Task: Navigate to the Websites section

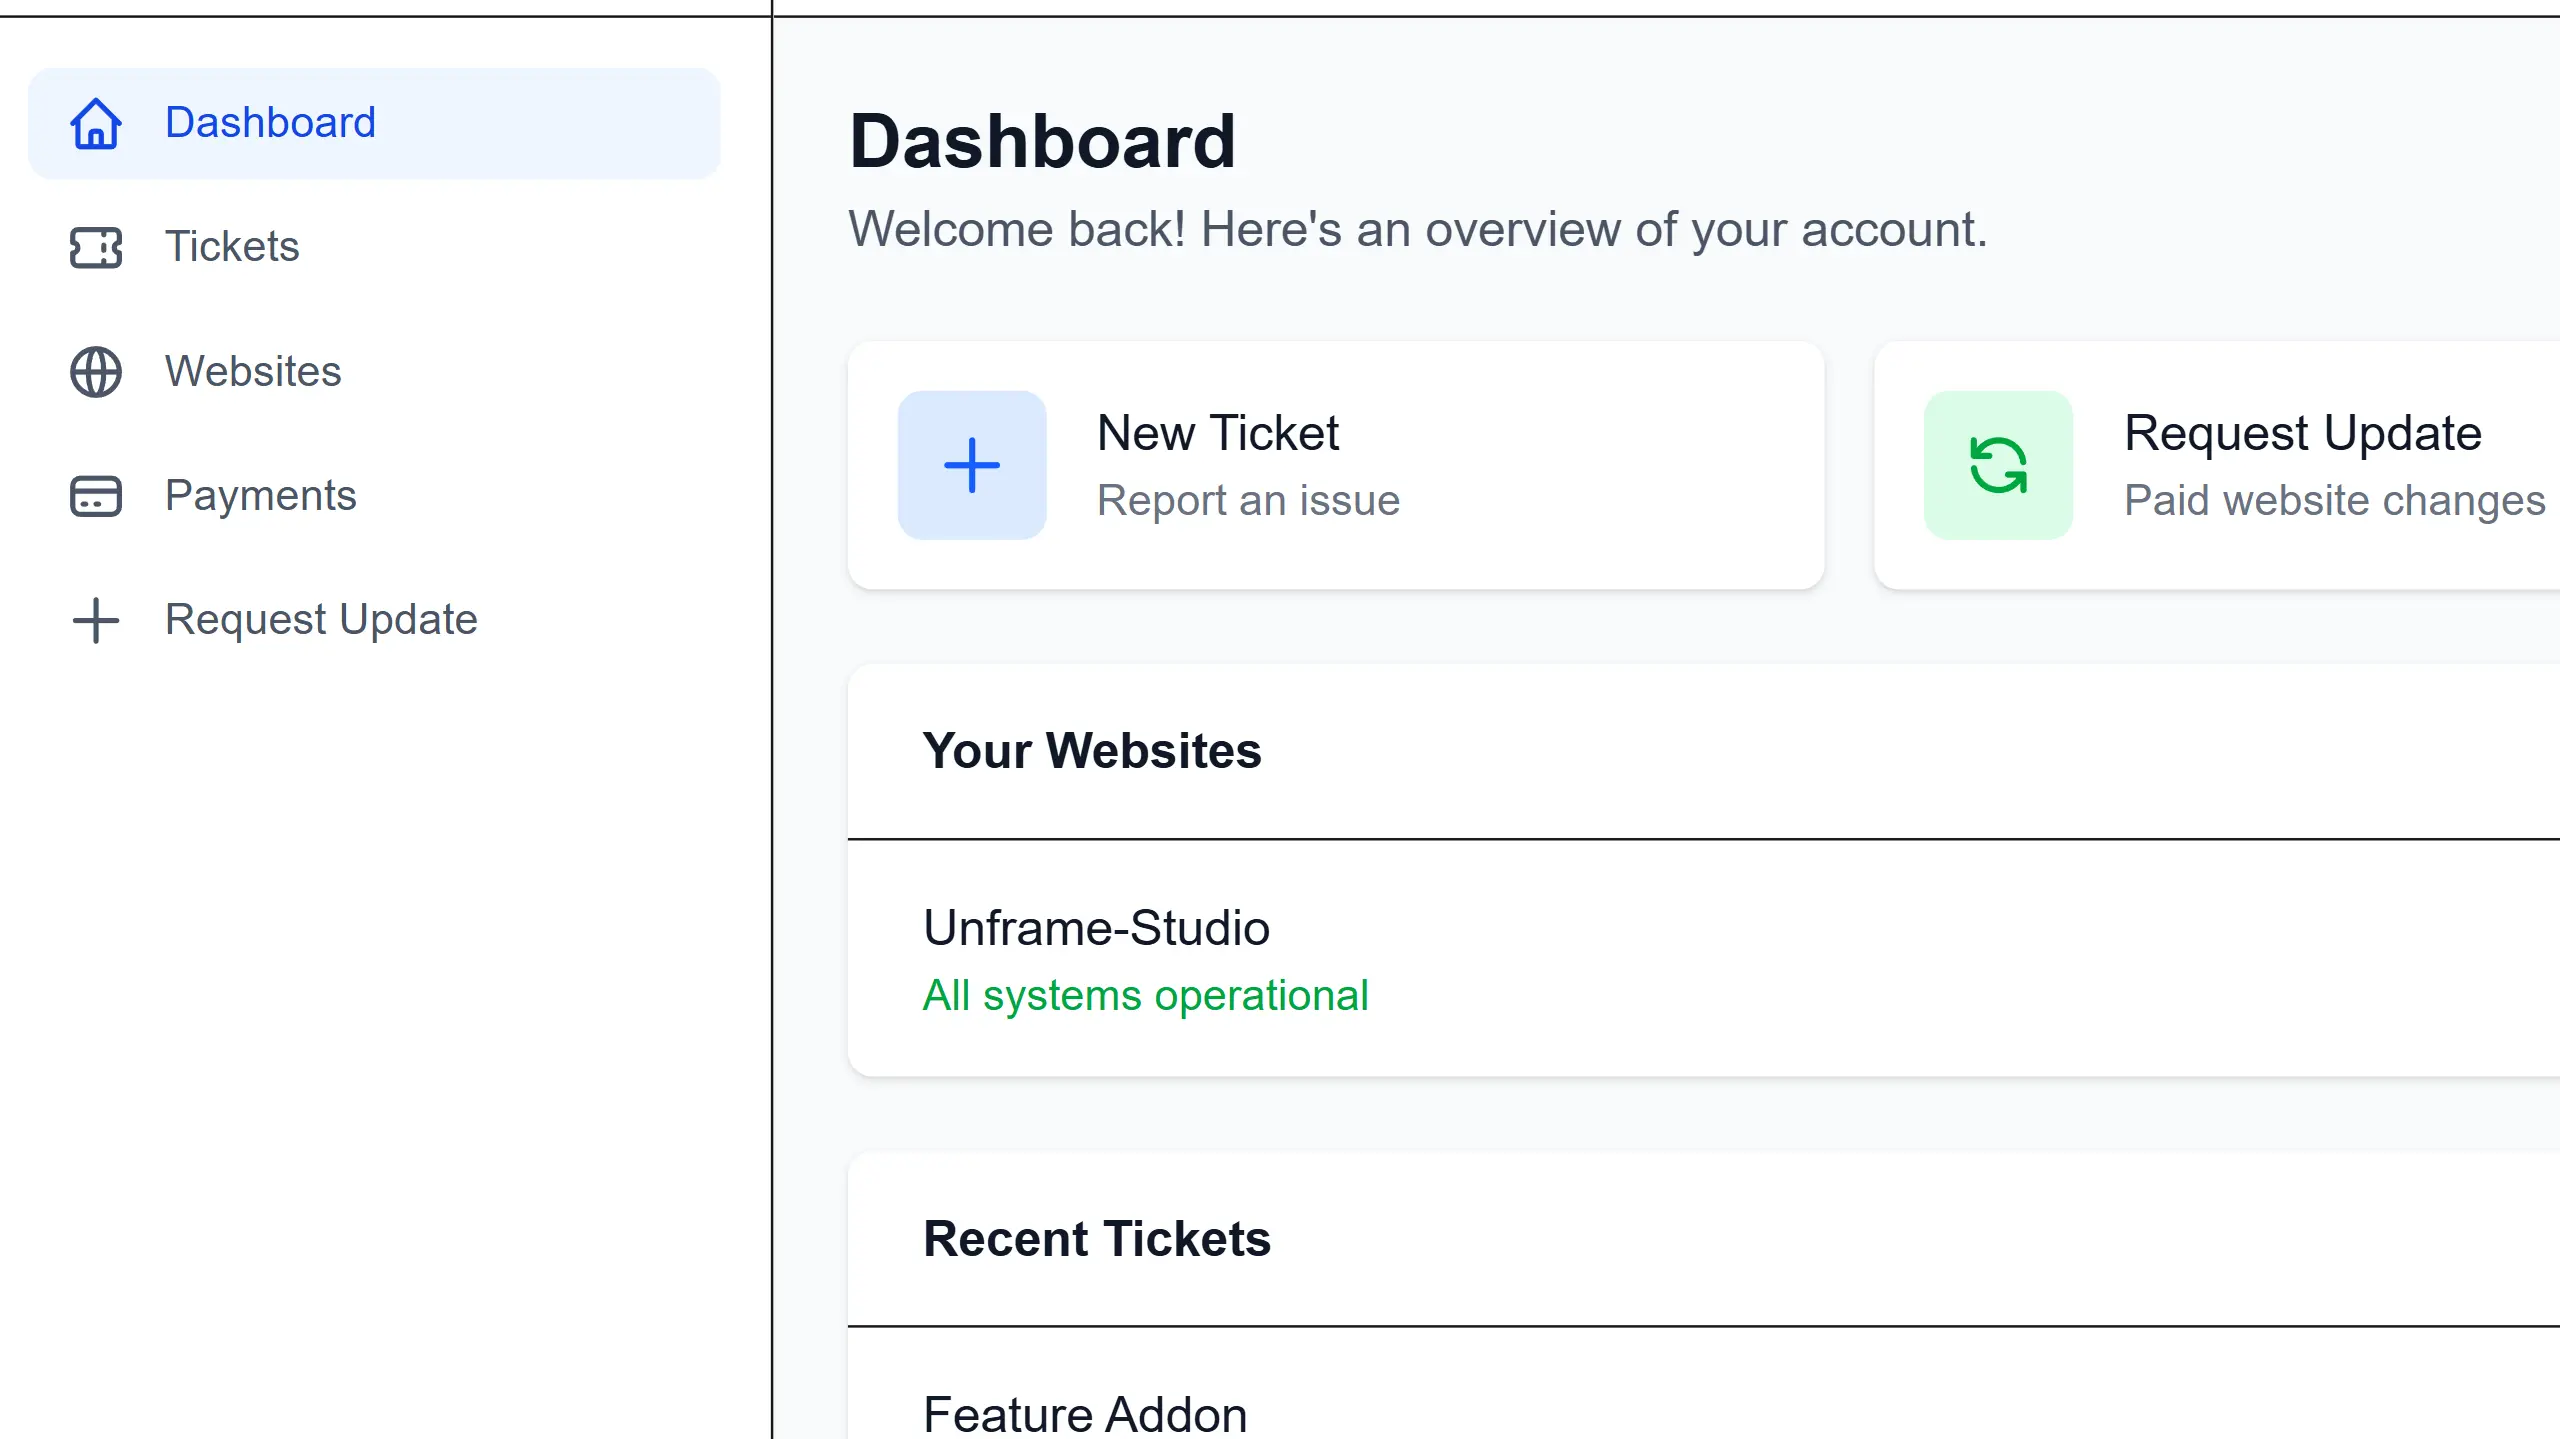Action: (252, 371)
